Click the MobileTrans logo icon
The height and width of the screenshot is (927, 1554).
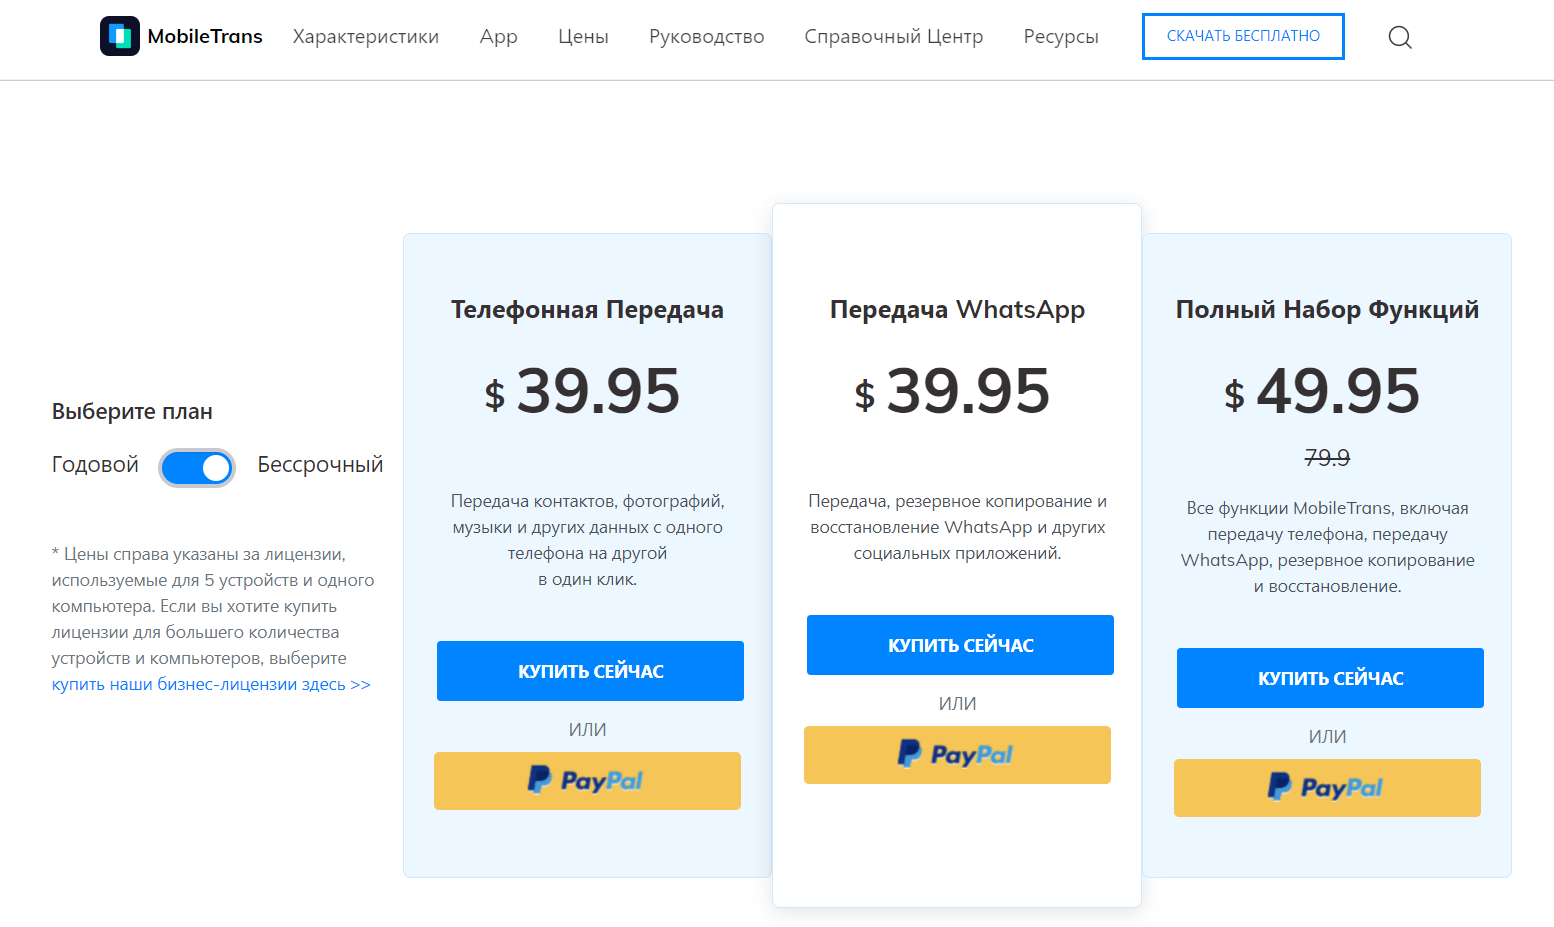[120, 37]
